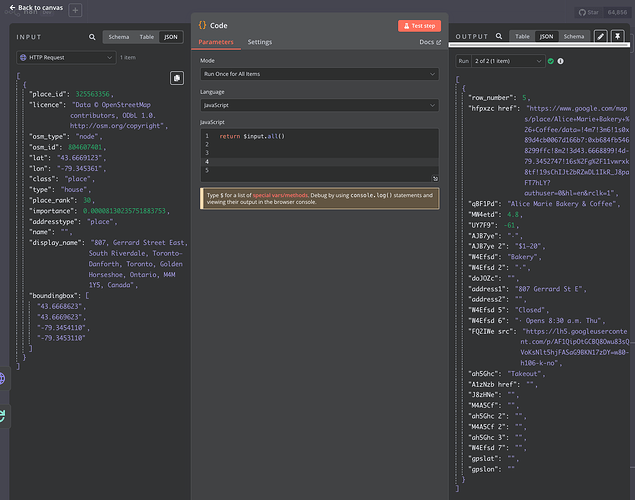Click "$1–20" price value in output
Viewport: 635px width, 500px height.
pyautogui.click(x=528, y=246)
